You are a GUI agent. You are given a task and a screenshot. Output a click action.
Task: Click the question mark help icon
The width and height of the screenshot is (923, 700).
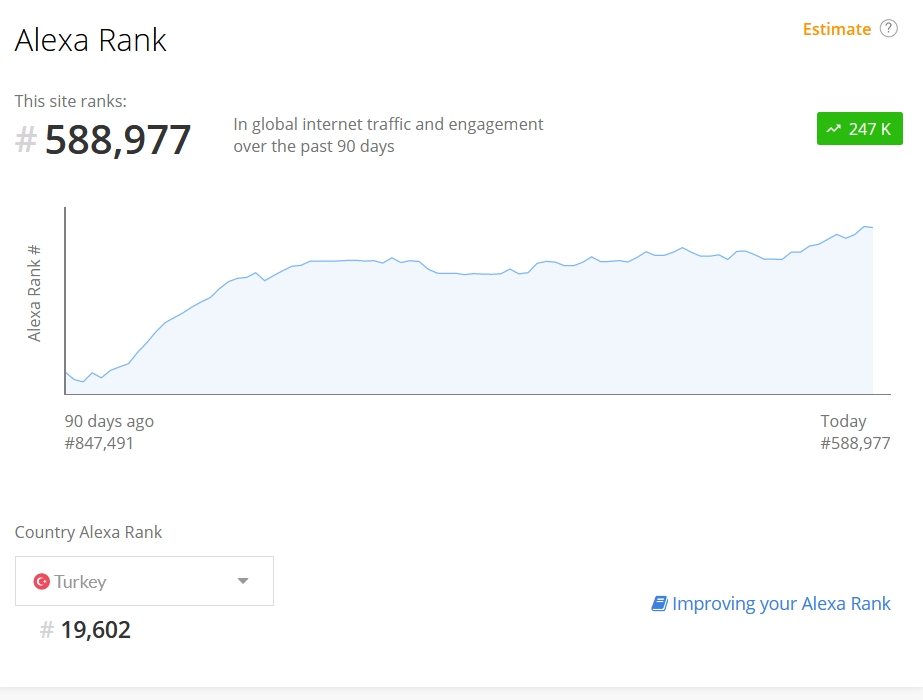(888, 28)
